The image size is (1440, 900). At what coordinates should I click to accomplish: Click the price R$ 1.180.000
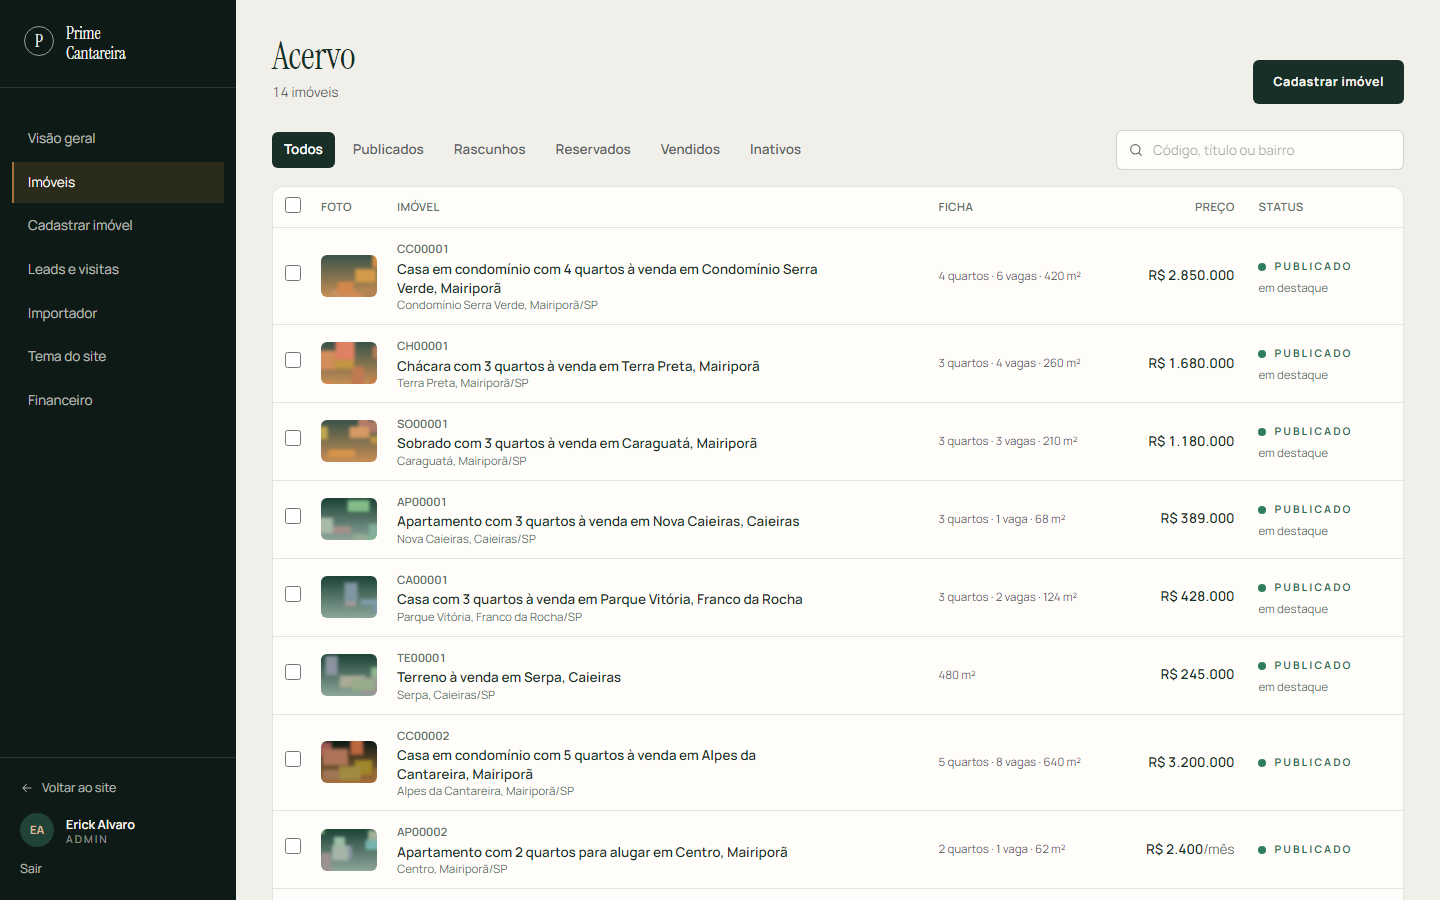pos(1191,441)
